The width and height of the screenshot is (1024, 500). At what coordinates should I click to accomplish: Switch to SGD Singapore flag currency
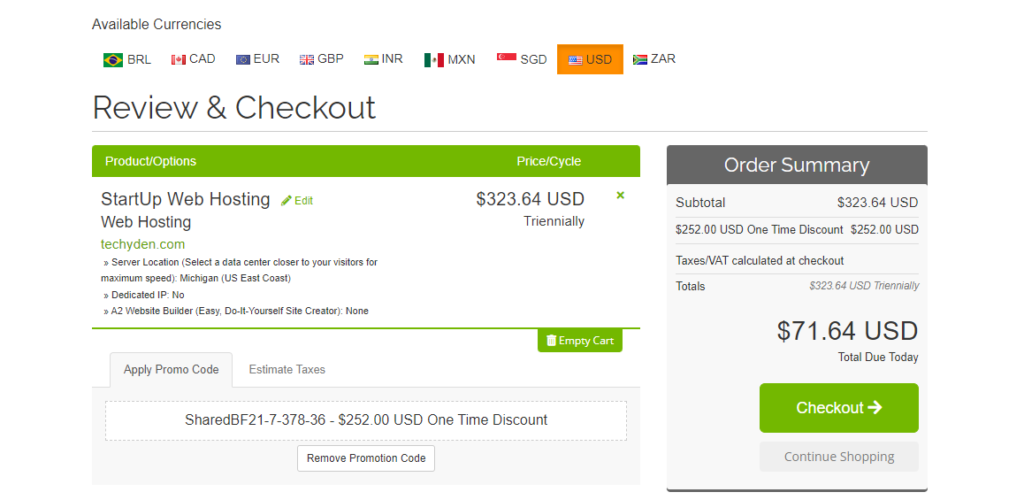(x=521, y=59)
